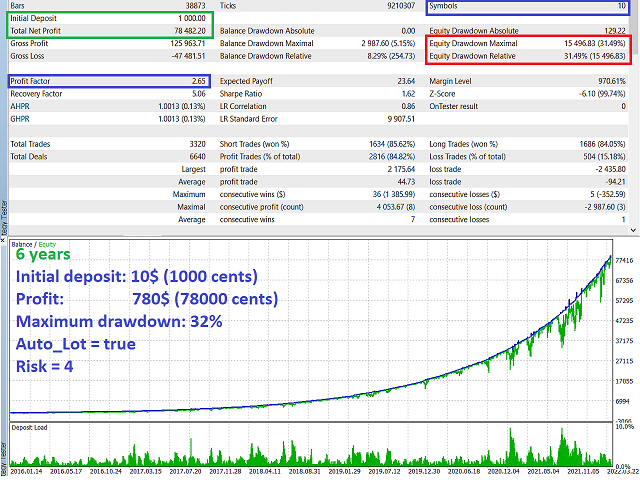Select Profit Trades value 2816 (84.82%)
Viewport: 640px width, 480px height.
tap(392, 157)
